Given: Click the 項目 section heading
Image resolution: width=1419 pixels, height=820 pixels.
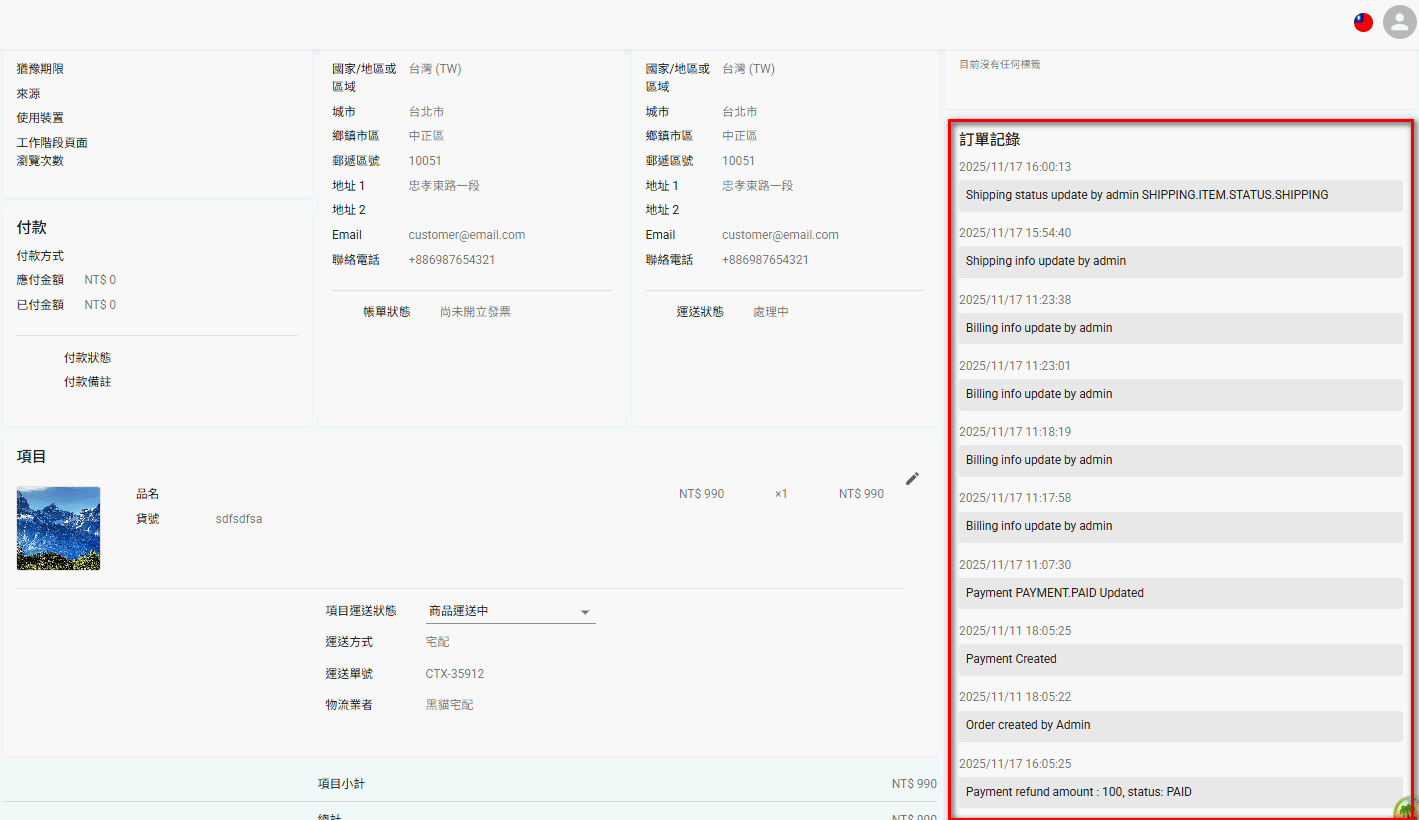Looking at the screenshot, I should click(x=31, y=457).
